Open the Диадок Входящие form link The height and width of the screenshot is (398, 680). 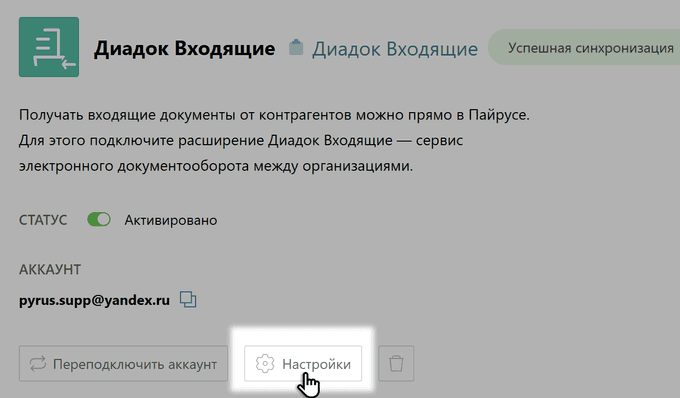(395, 49)
